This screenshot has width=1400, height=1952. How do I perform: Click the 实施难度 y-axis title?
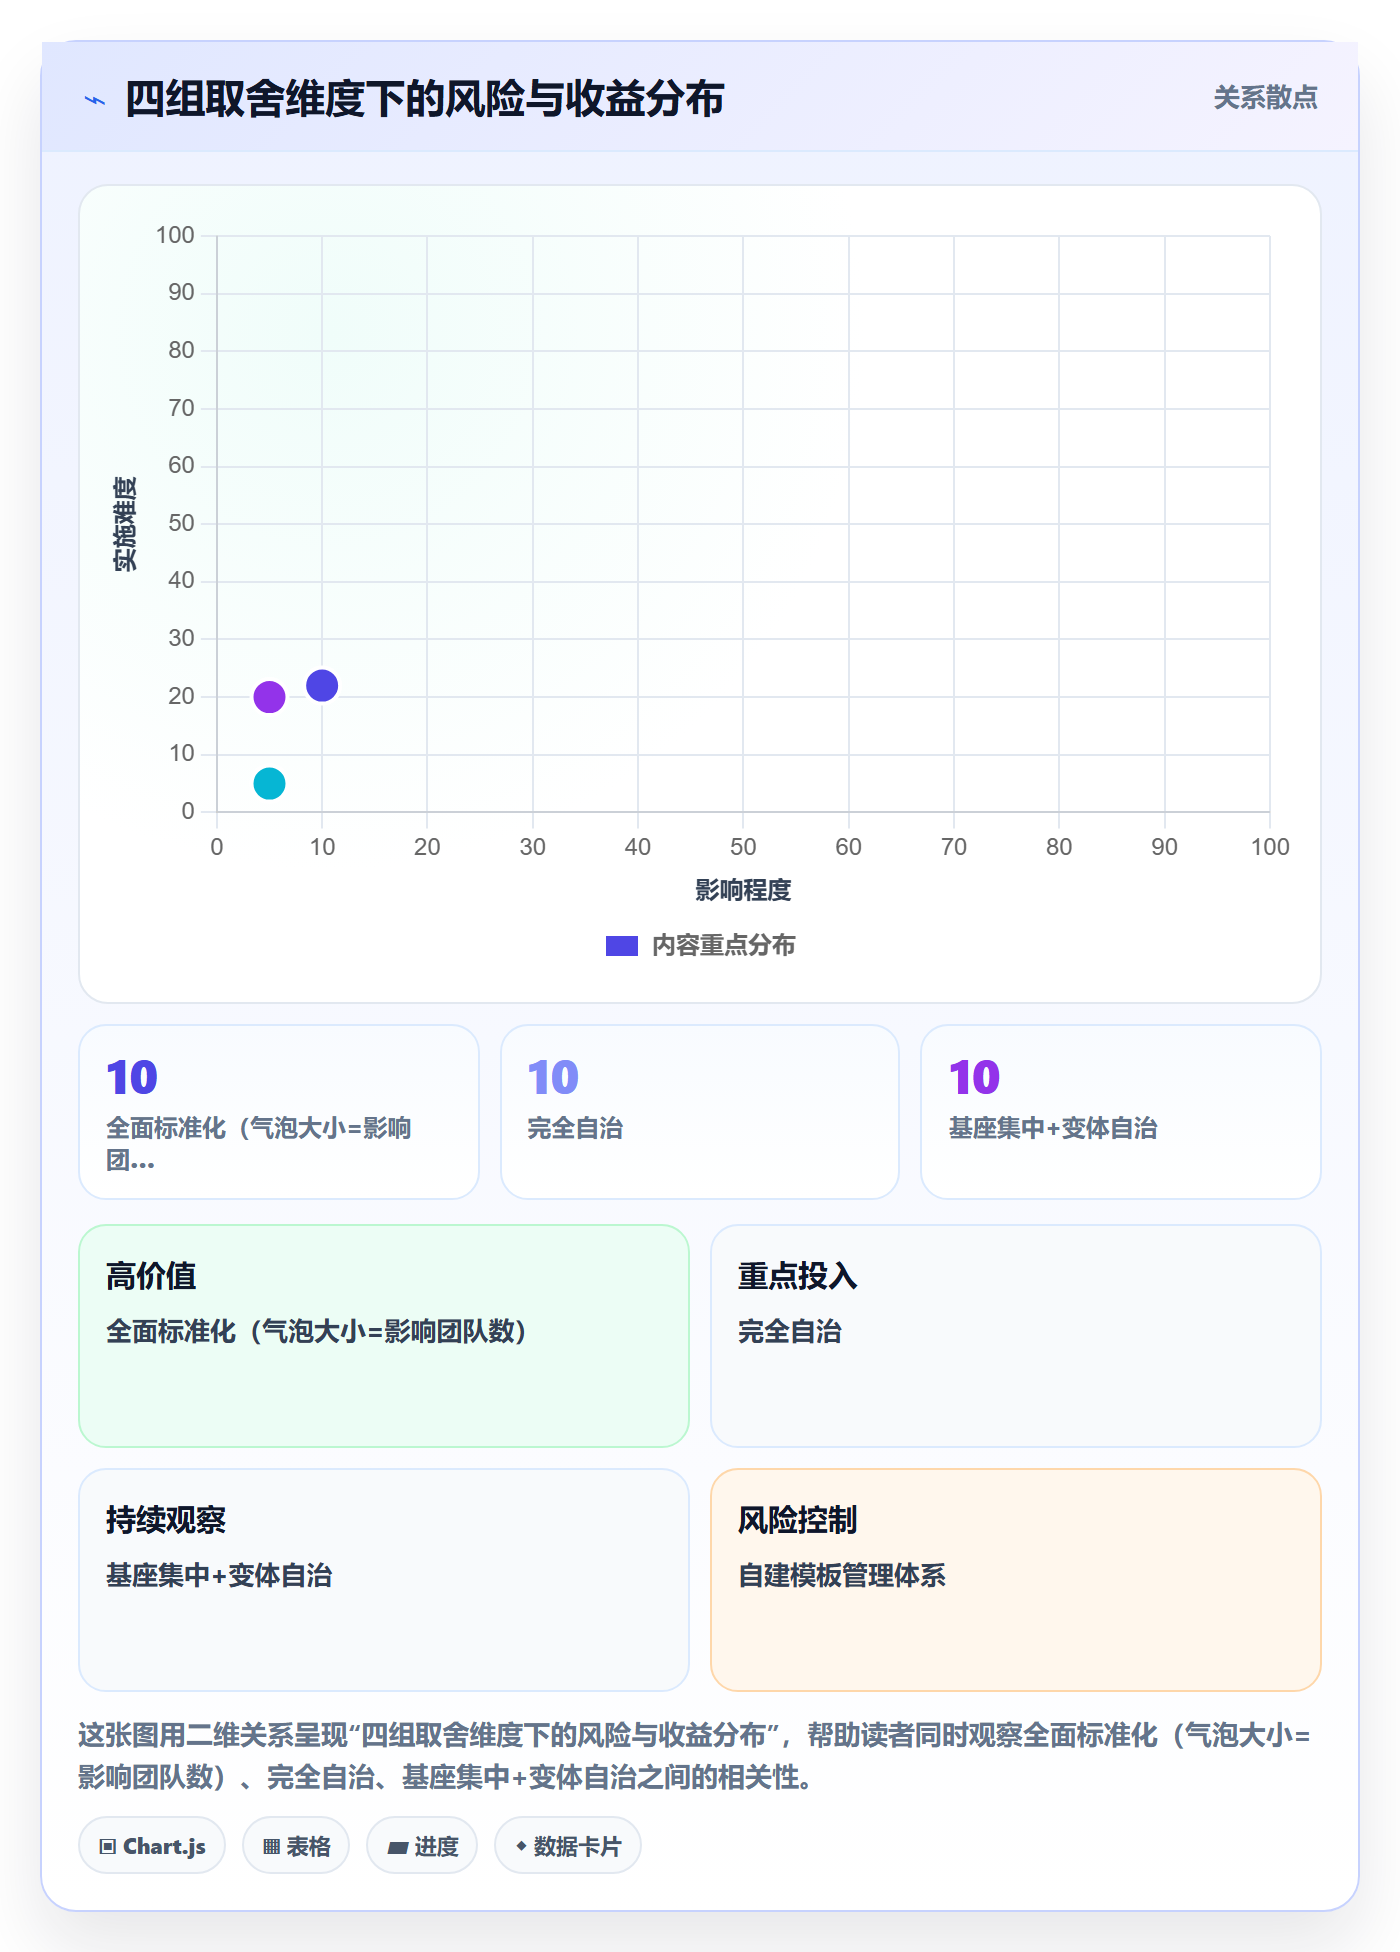coord(125,523)
